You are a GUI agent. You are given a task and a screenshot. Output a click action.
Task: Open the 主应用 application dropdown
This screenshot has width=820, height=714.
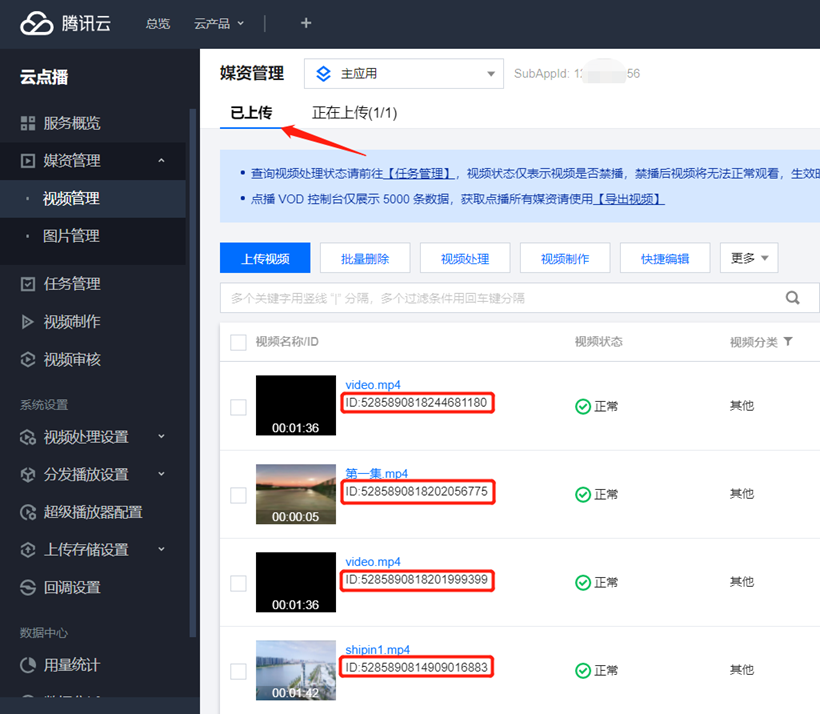pyautogui.click(x=403, y=73)
